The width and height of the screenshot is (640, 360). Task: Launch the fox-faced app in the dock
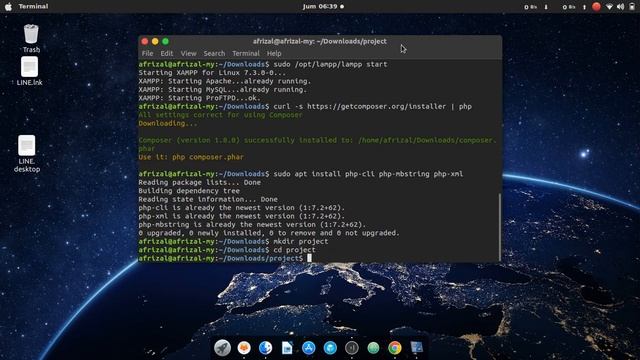pos(244,348)
